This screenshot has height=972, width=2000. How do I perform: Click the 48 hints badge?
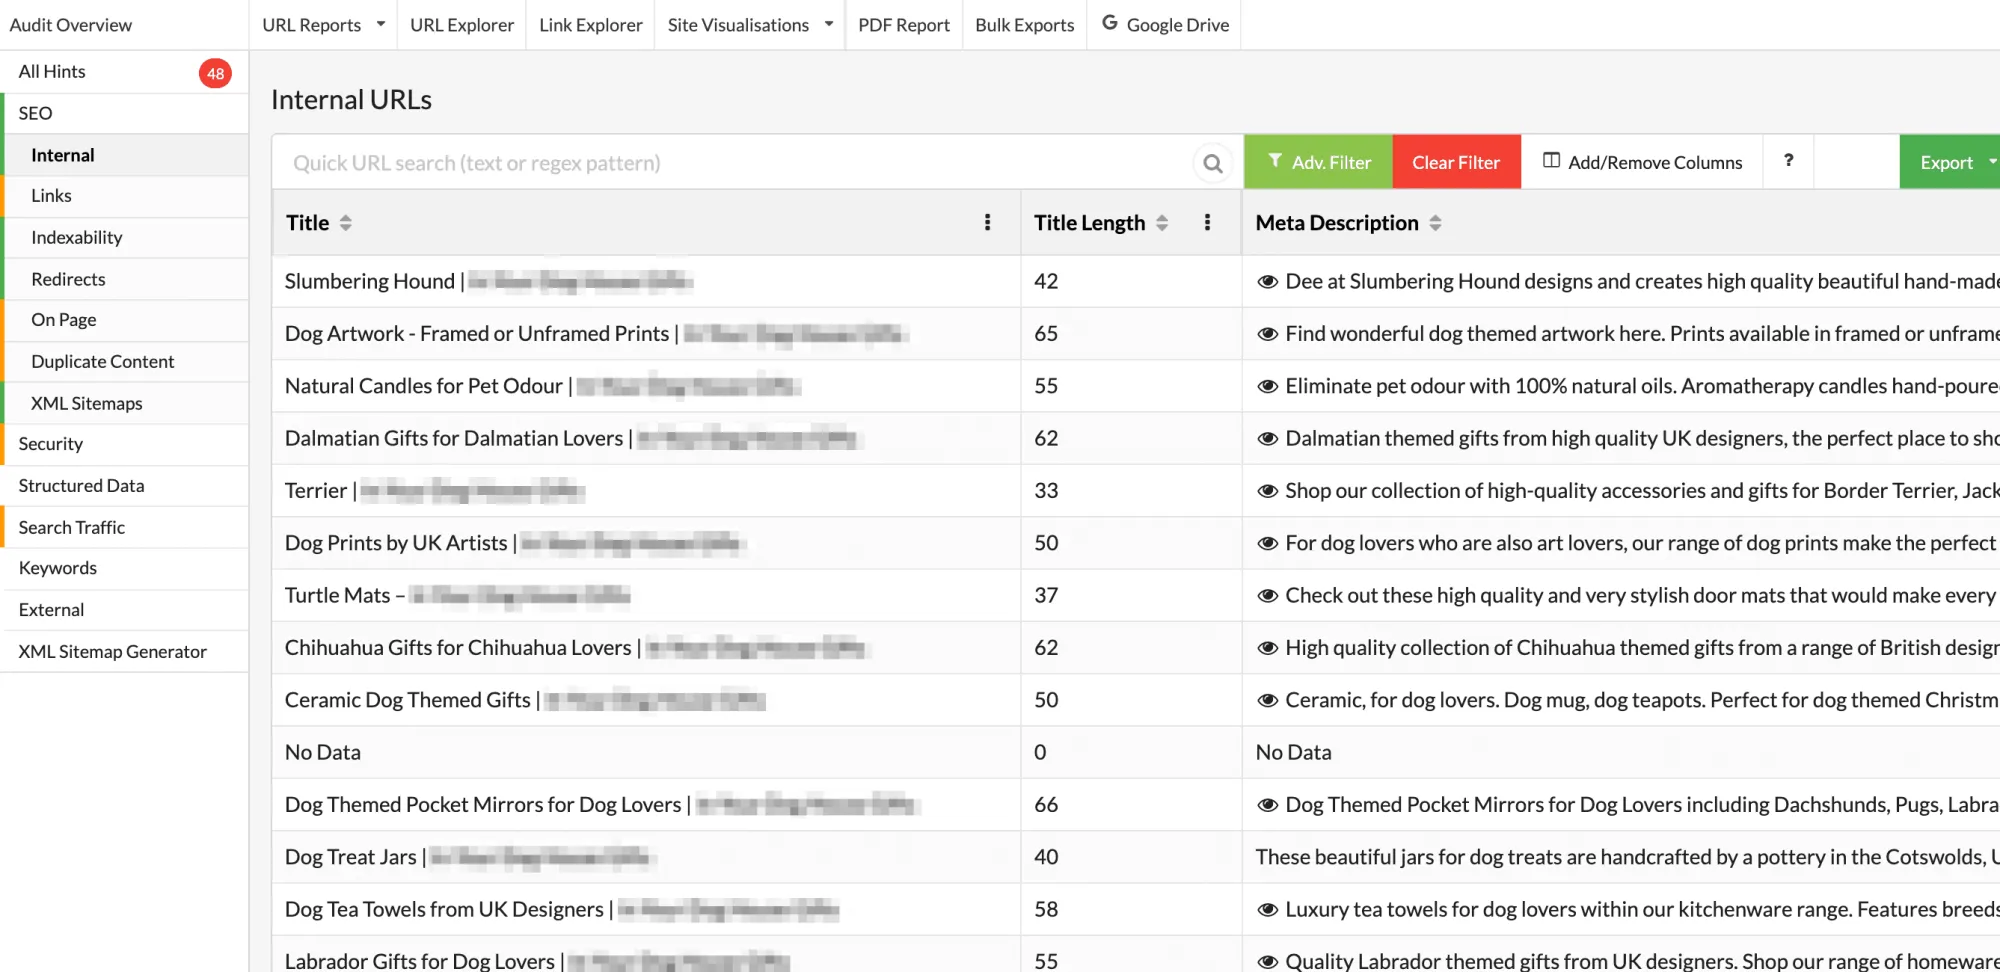[215, 73]
